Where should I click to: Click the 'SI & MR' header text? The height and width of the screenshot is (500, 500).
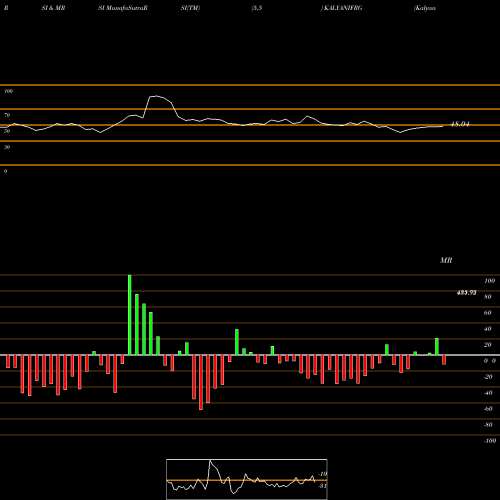(x=53, y=8)
